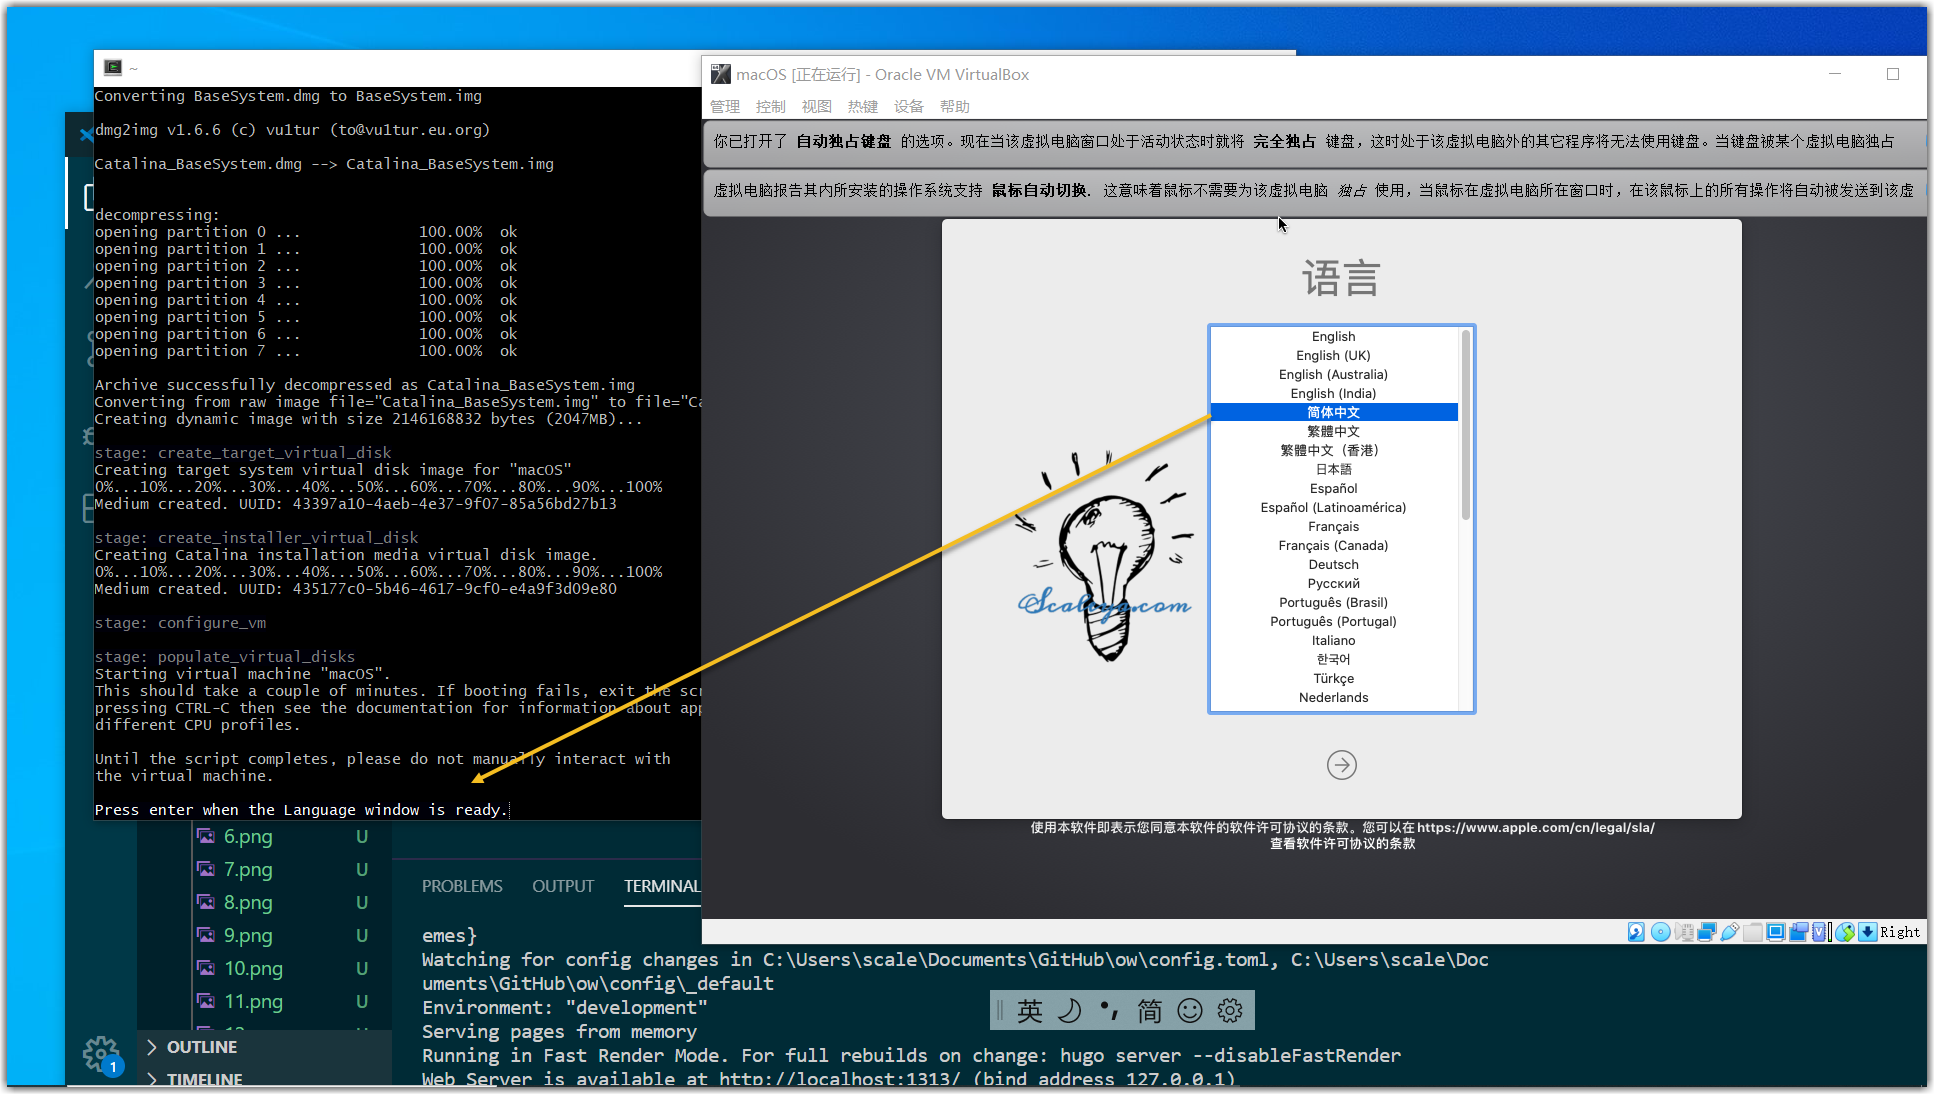Select Français in the language list

point(1333,526)
